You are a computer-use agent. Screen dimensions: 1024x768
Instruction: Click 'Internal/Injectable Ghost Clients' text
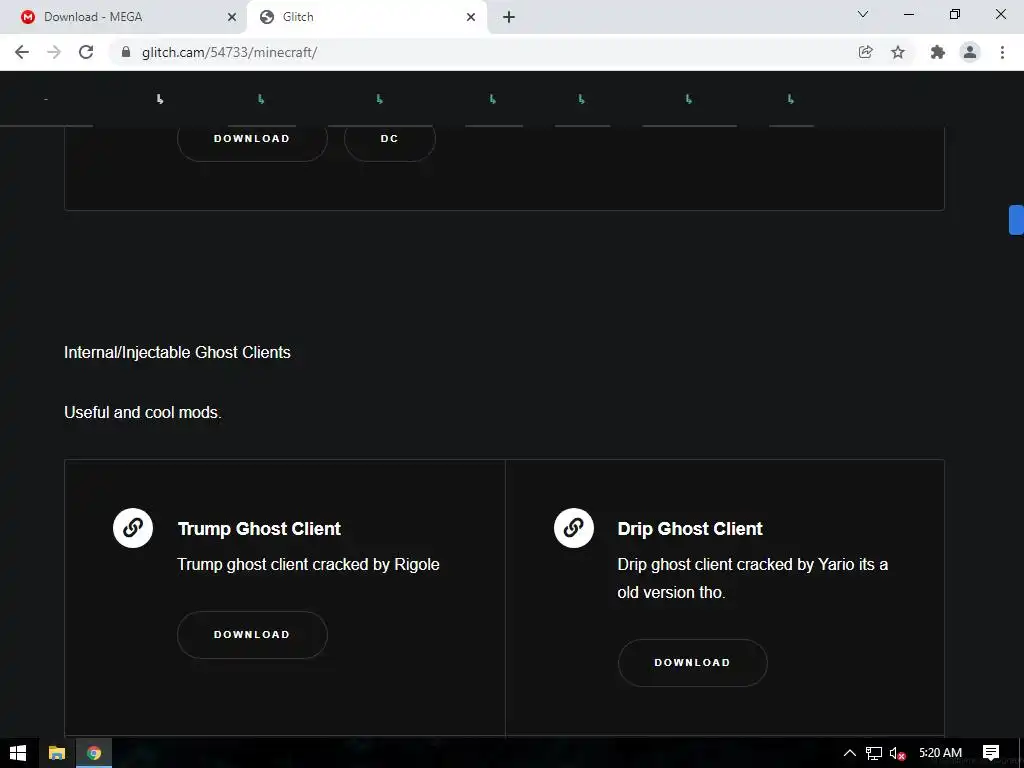point(177,353)
